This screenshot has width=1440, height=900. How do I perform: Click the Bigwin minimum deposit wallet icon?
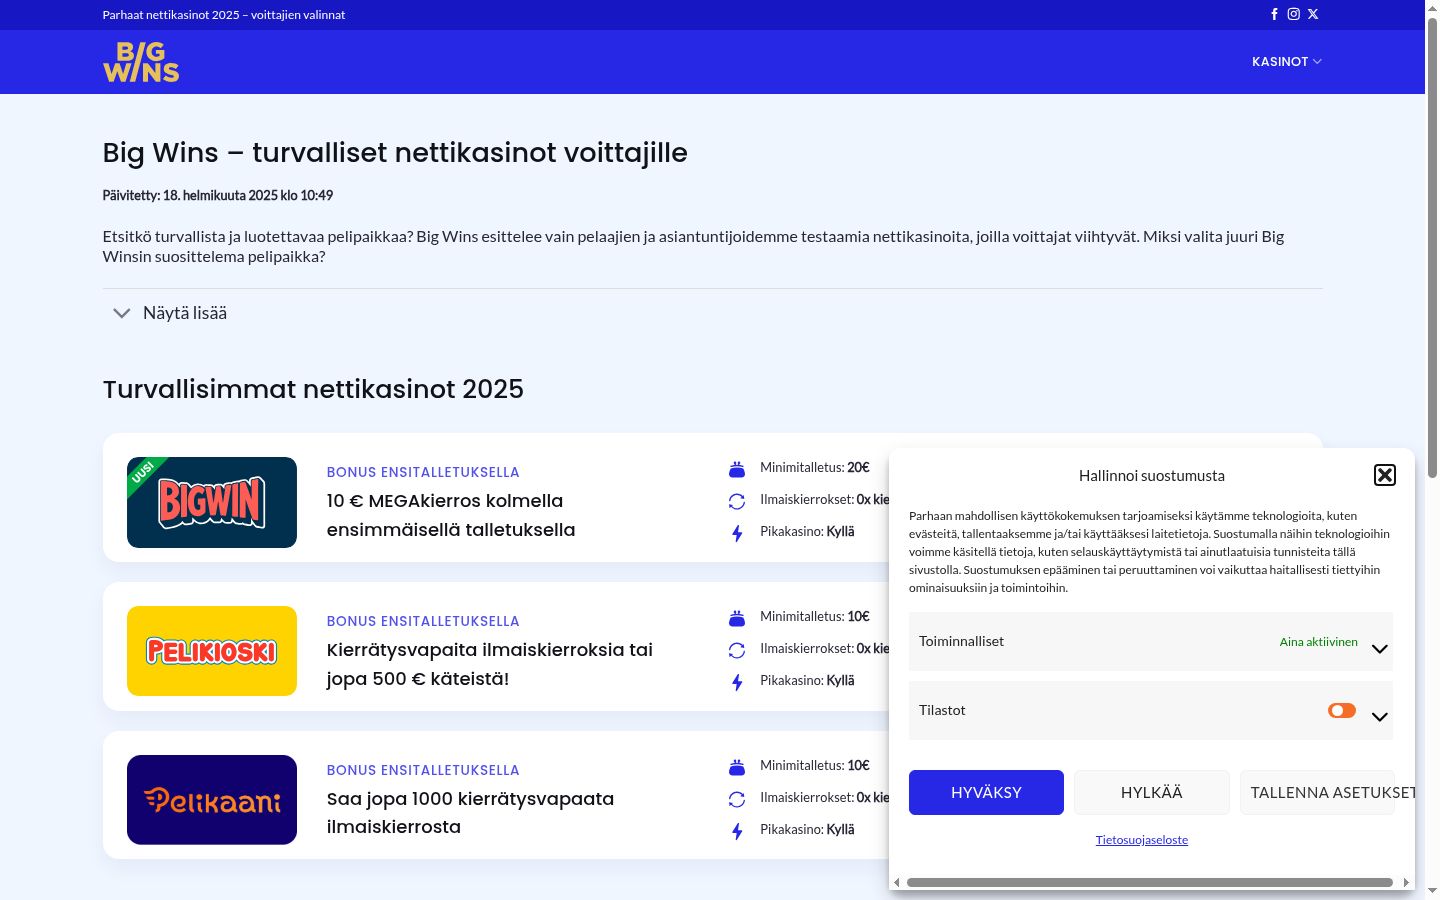[737, 469]
